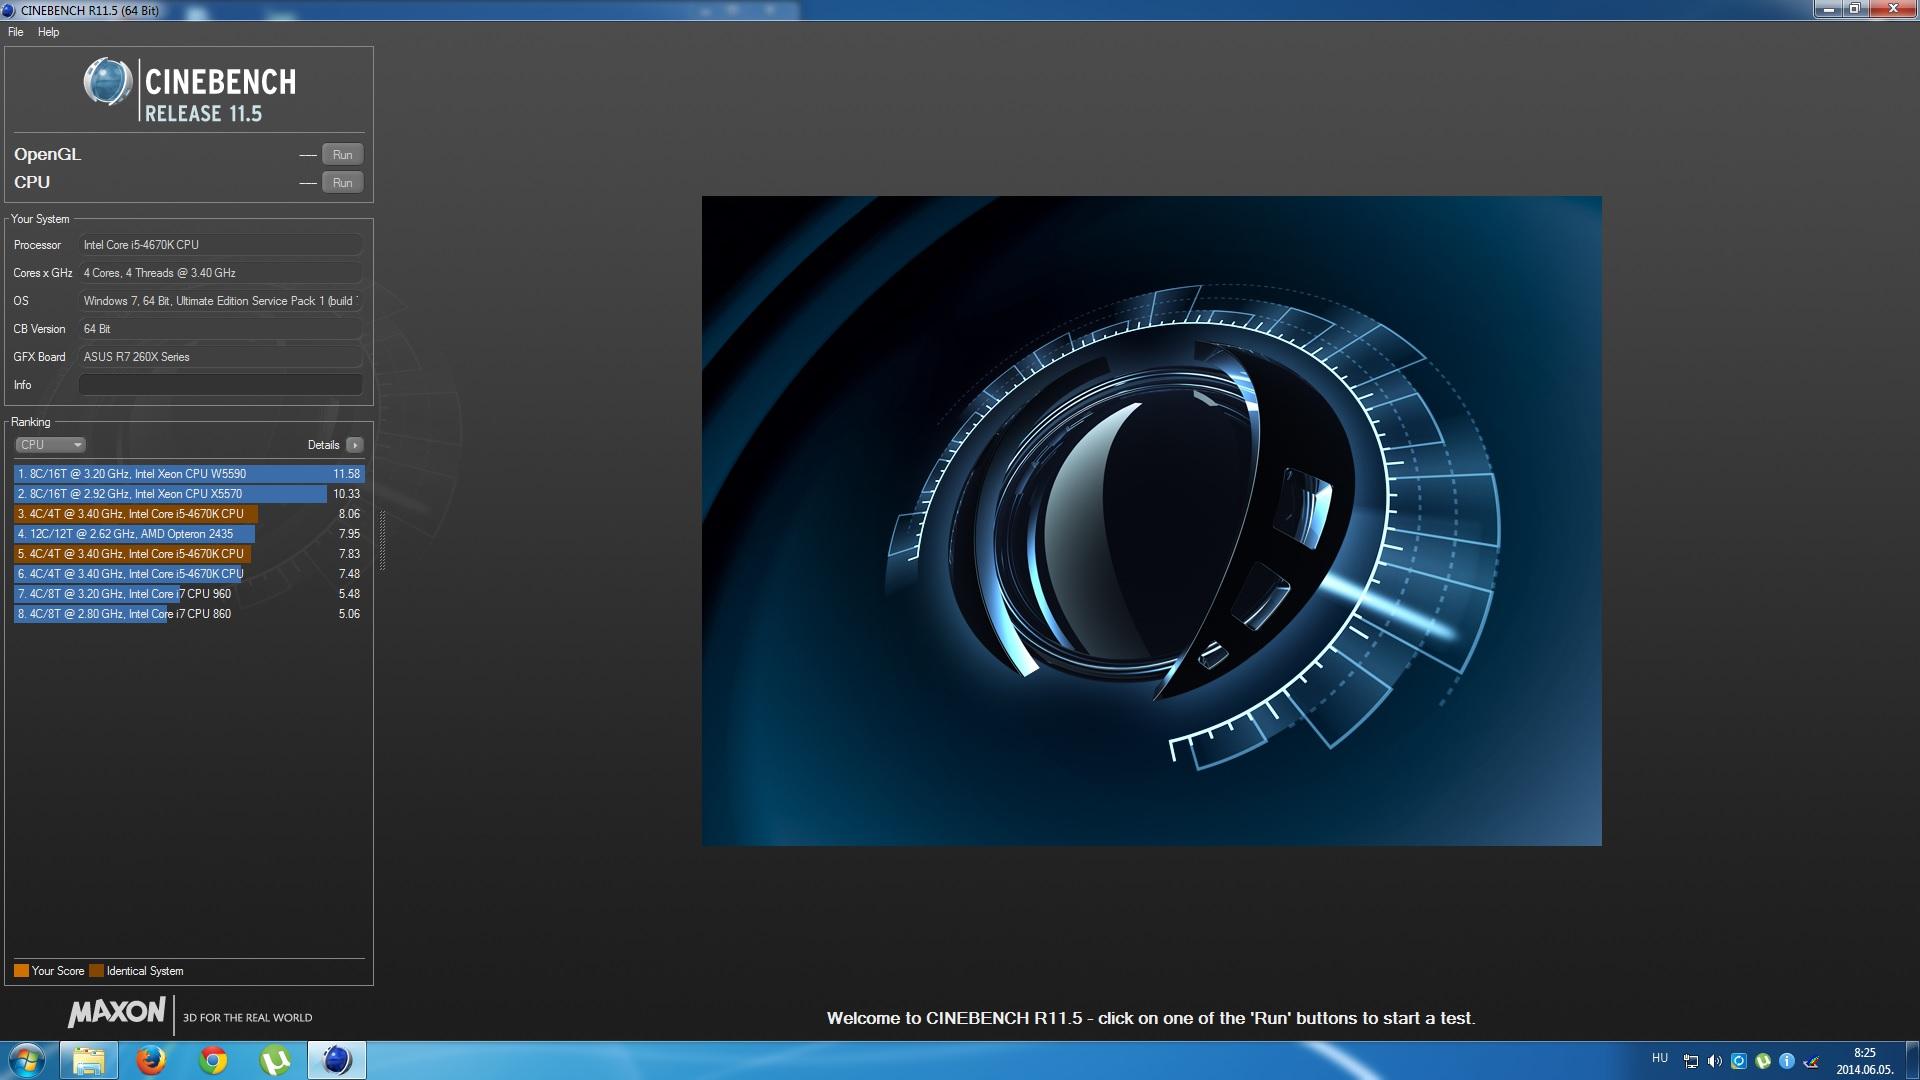Select ranking entry Intel Xeon CPU W5590
This screenshot has width=1920, height=1080.
189,474
